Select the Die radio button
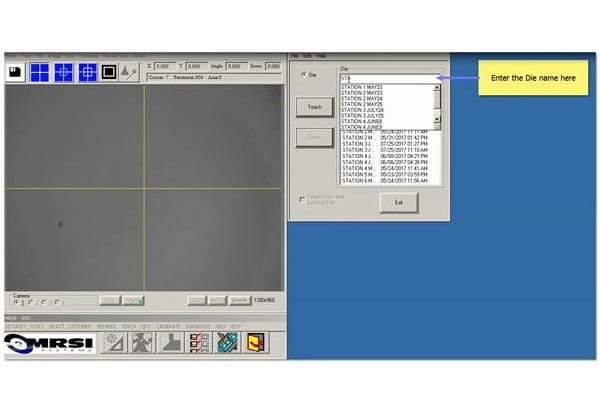600x400 pixels. click(305, 75)
